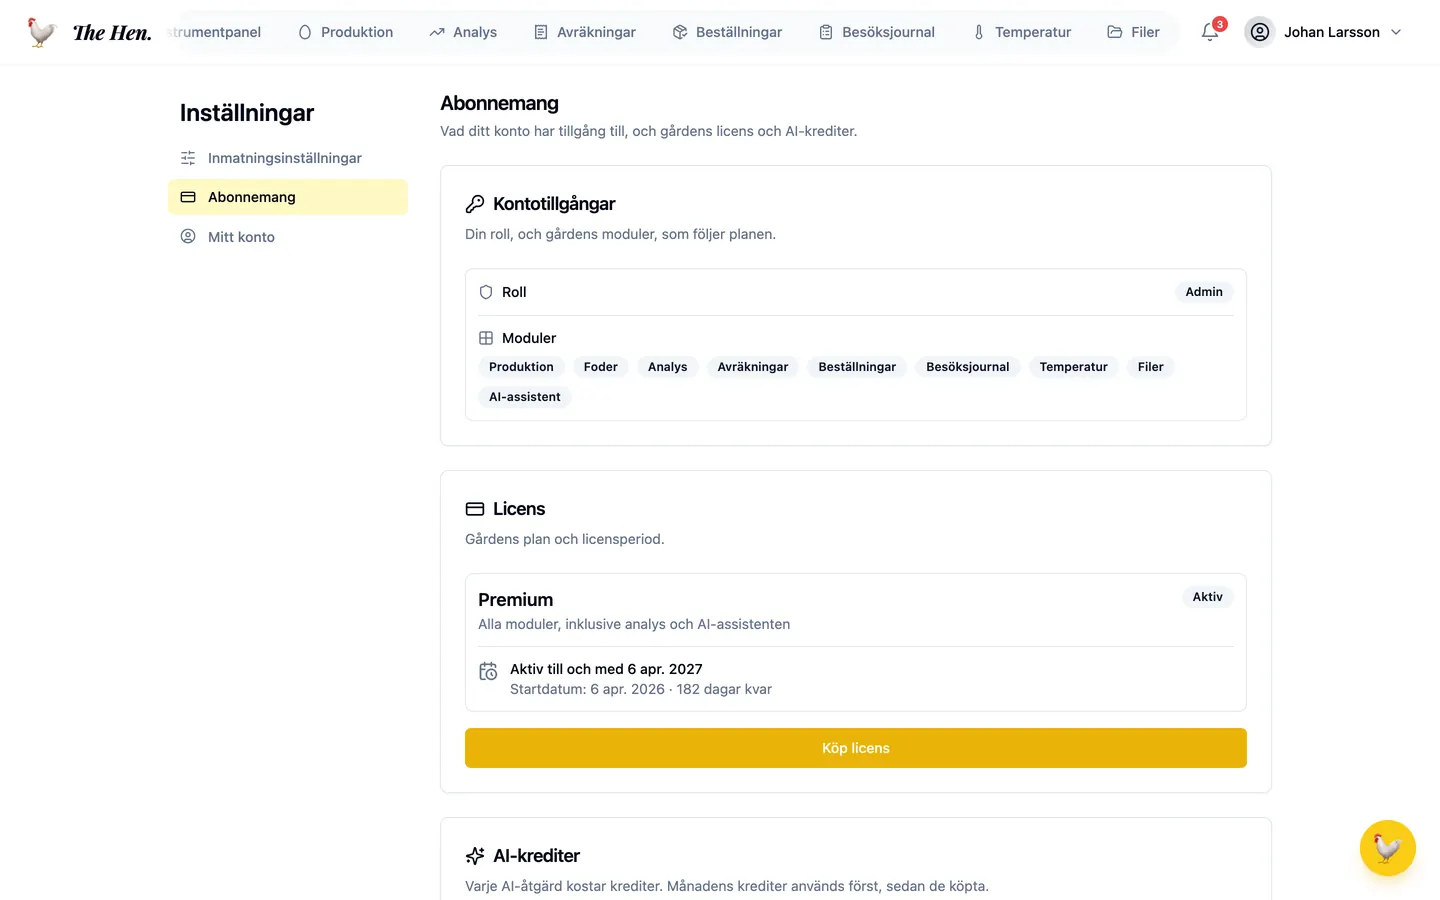Click the calendar clock icon in license
1440x900 pixels.
pyautogui.click(x=488, y=672)
